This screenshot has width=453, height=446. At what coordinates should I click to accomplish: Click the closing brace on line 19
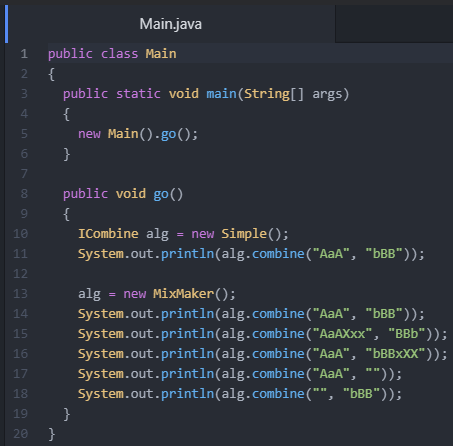(67, 414)
